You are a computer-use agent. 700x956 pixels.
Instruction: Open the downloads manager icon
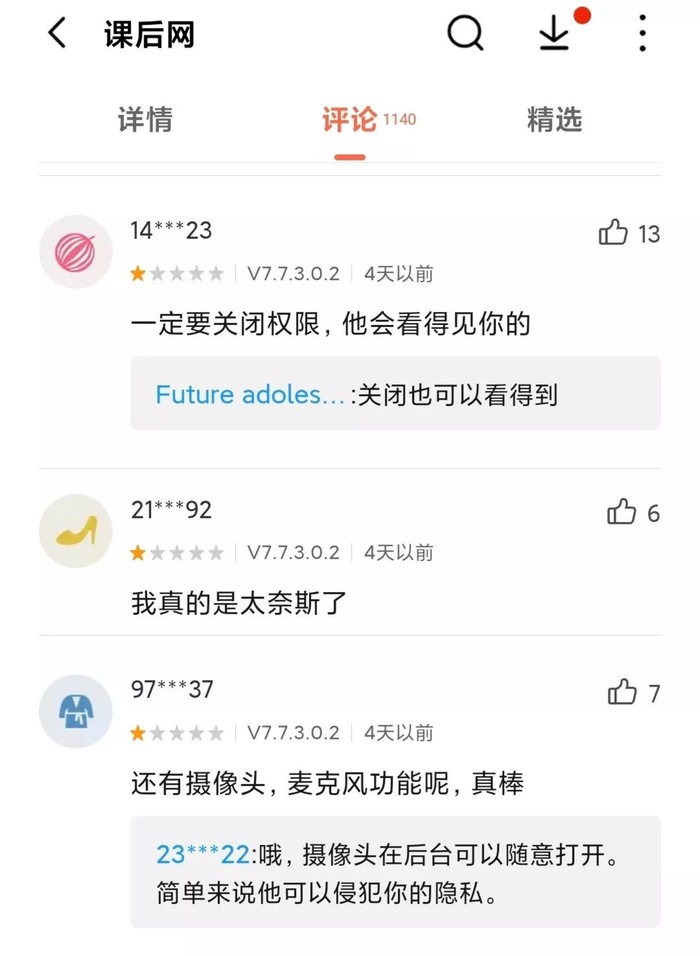[553, 34]
